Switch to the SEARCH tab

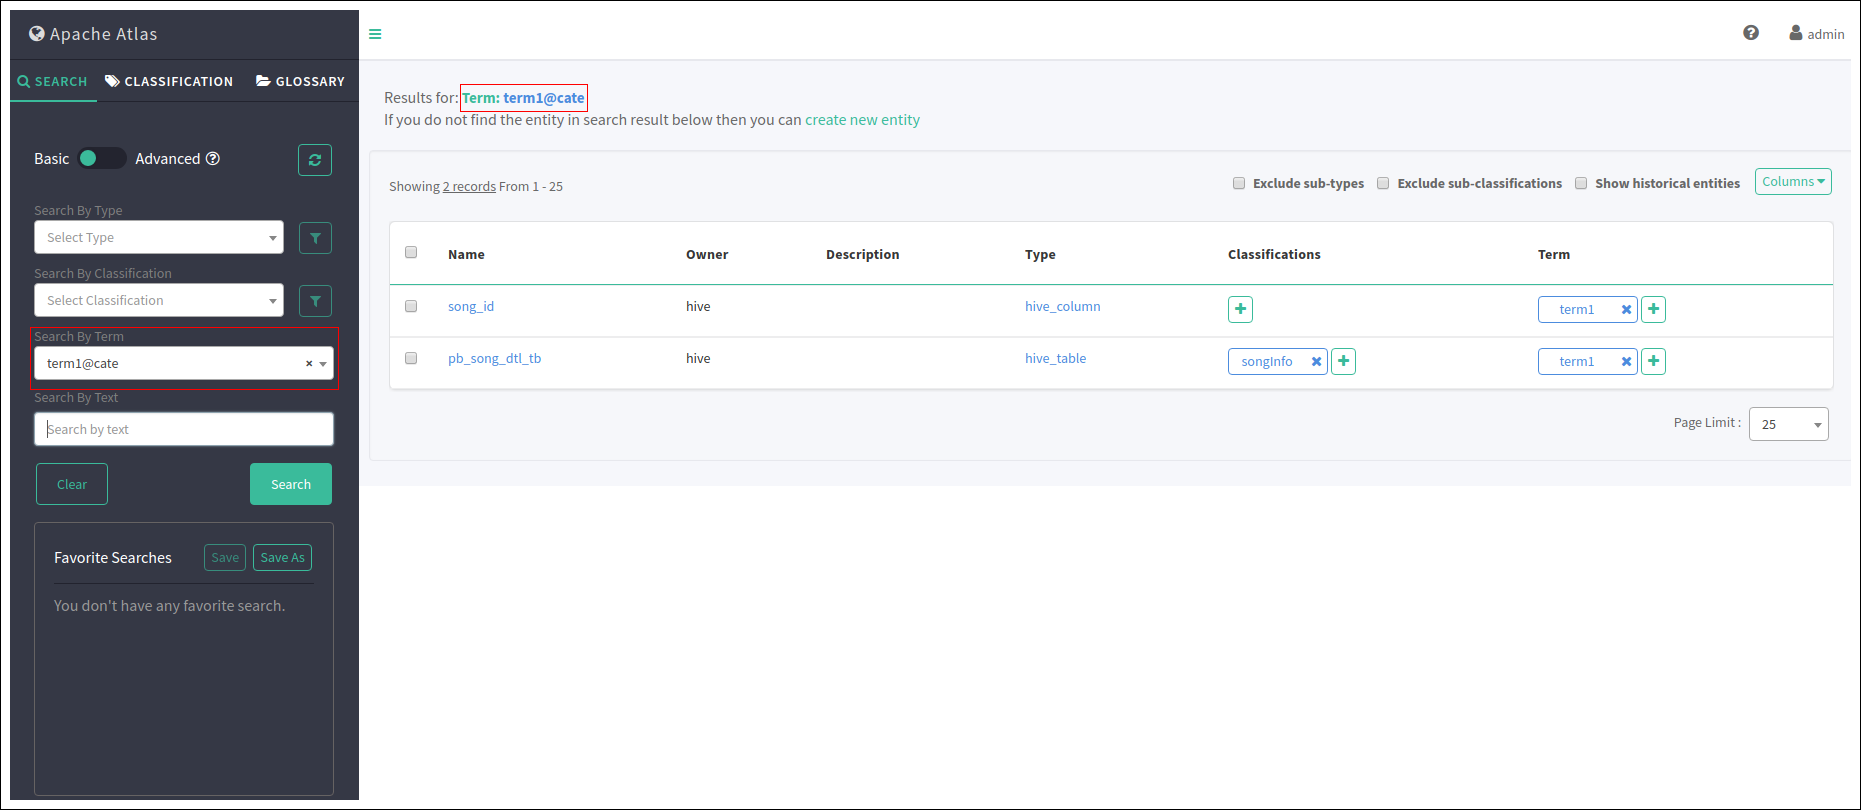tap(53, 81)
